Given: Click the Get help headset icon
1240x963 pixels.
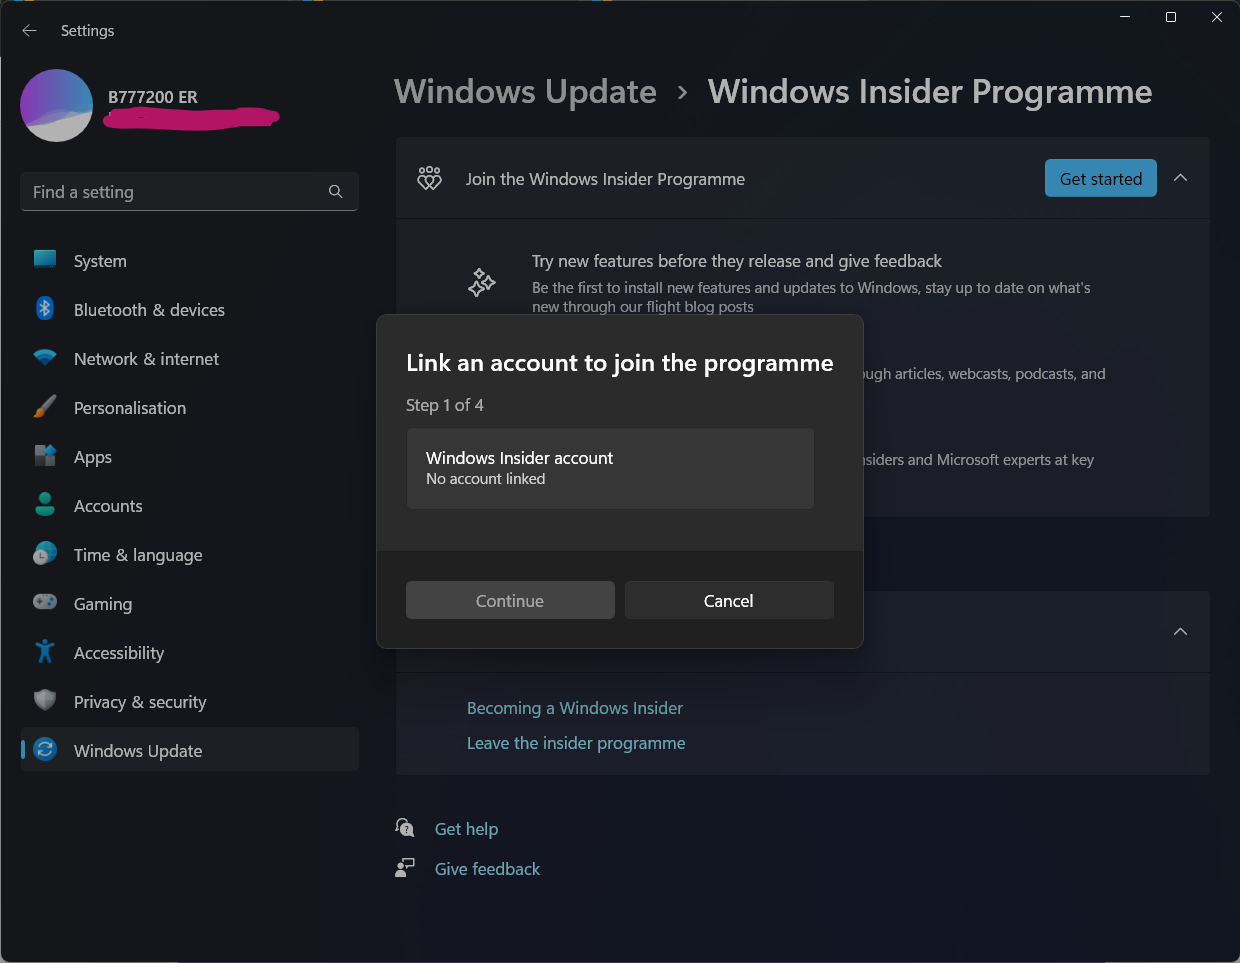Looking at the screenshot, I should 405,828.
